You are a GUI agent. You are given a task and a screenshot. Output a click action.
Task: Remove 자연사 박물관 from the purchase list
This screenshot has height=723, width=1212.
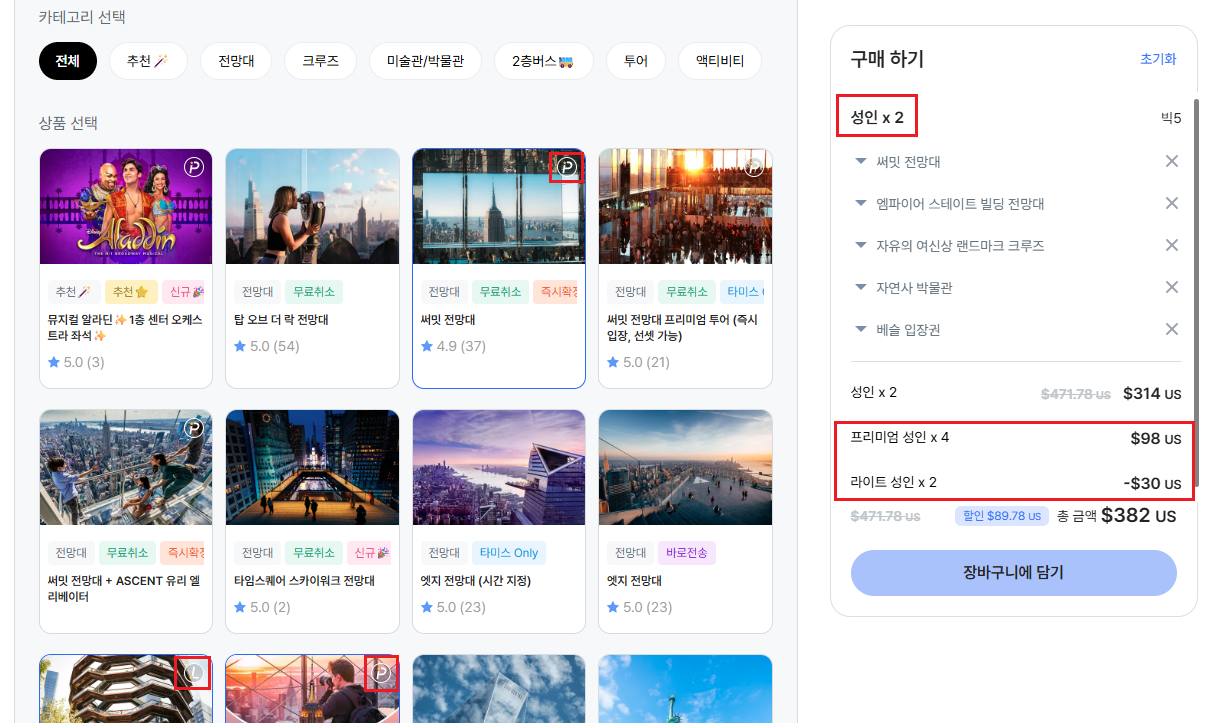(x=1172, y=287)
